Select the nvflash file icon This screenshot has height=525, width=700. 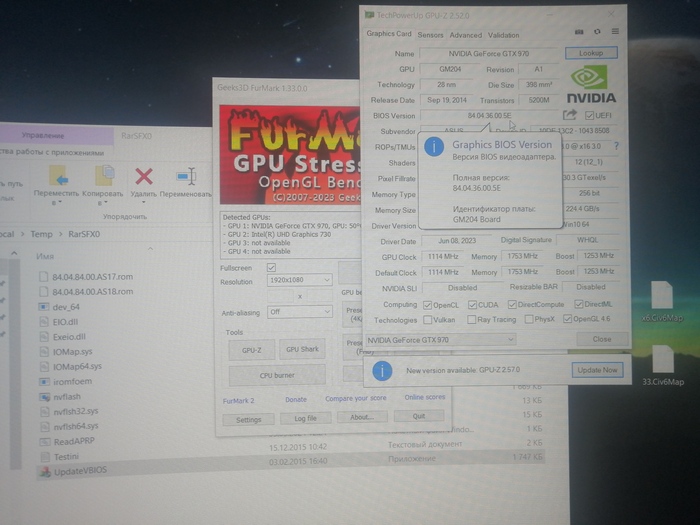click(44, 397)
